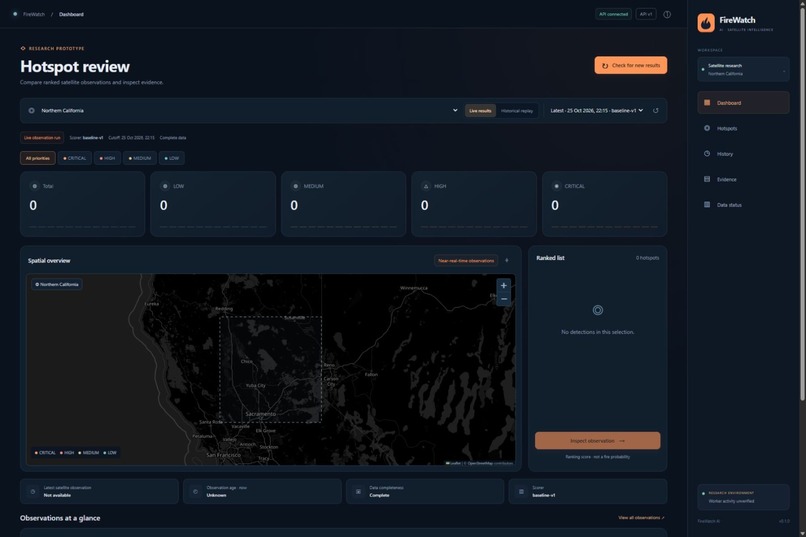Toggle the MEDIUM priority filter chip

(140, 158)
